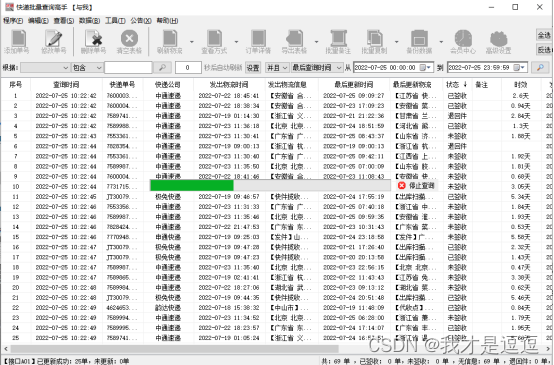The image size is (554, 365).
Task: Click the 全选 button
Action: 544,35
